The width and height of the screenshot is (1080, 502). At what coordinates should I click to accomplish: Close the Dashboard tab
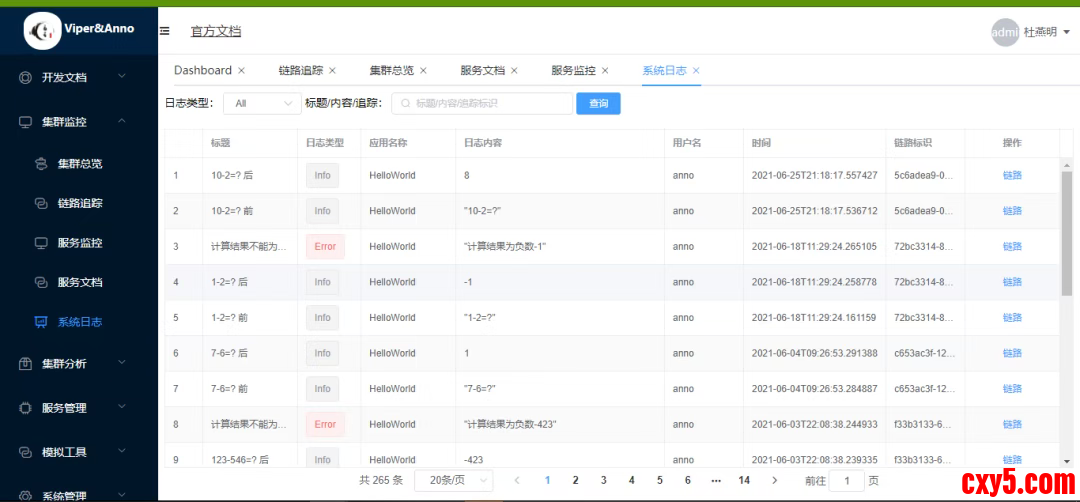pos(241,71)
